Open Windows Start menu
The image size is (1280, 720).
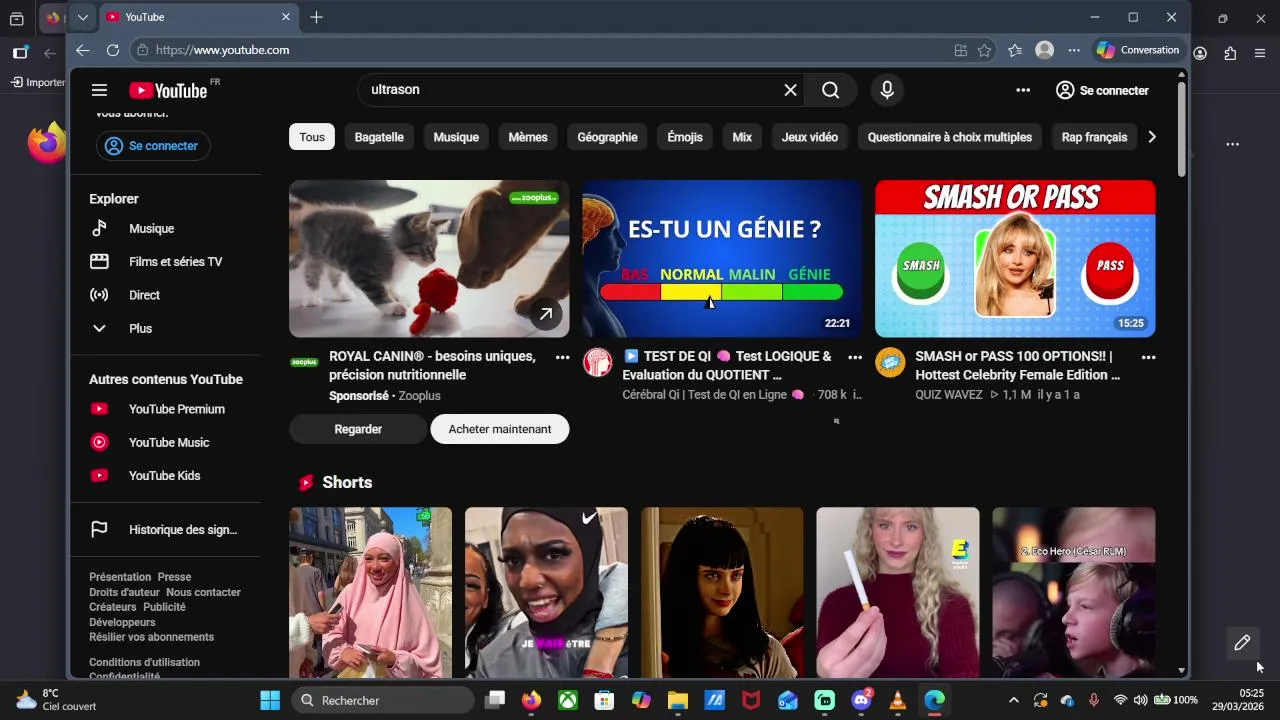click(x=270, y=700)
